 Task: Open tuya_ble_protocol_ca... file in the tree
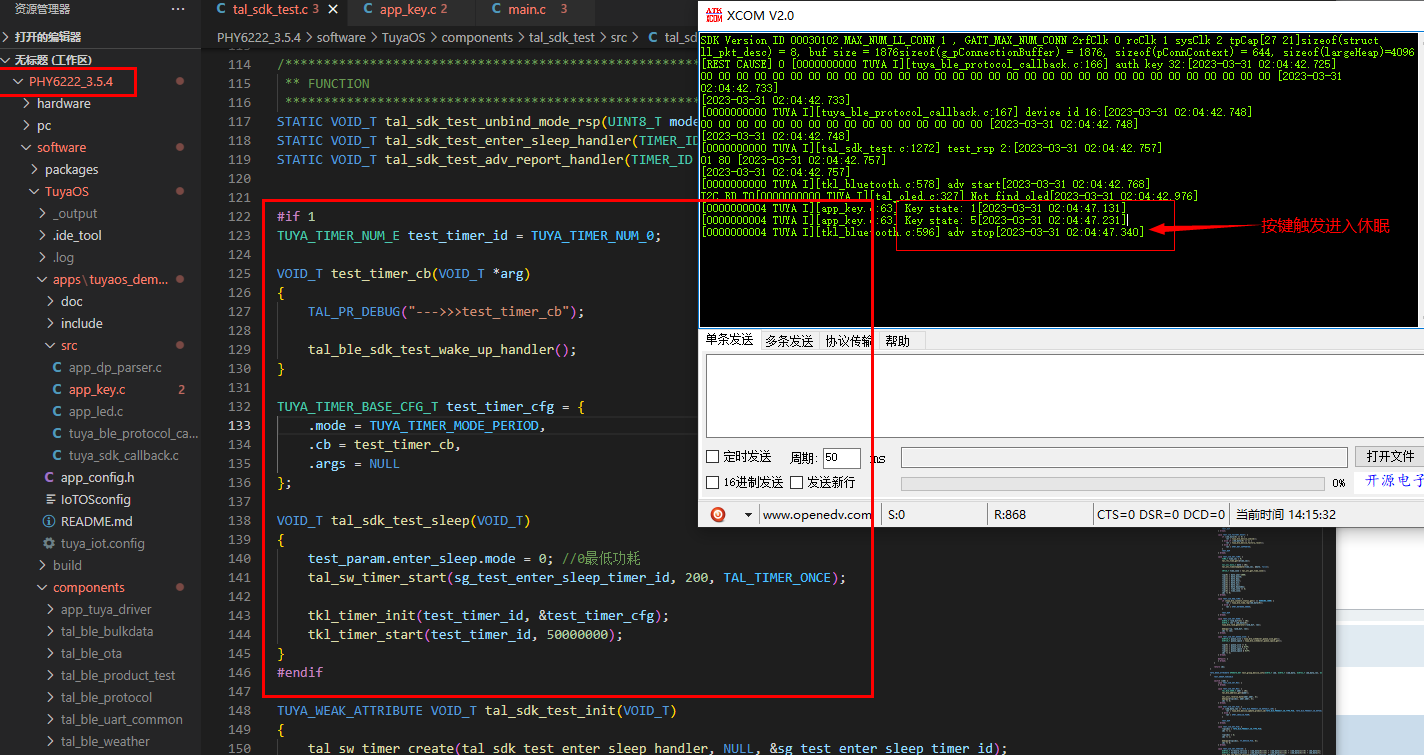(133, 433)
